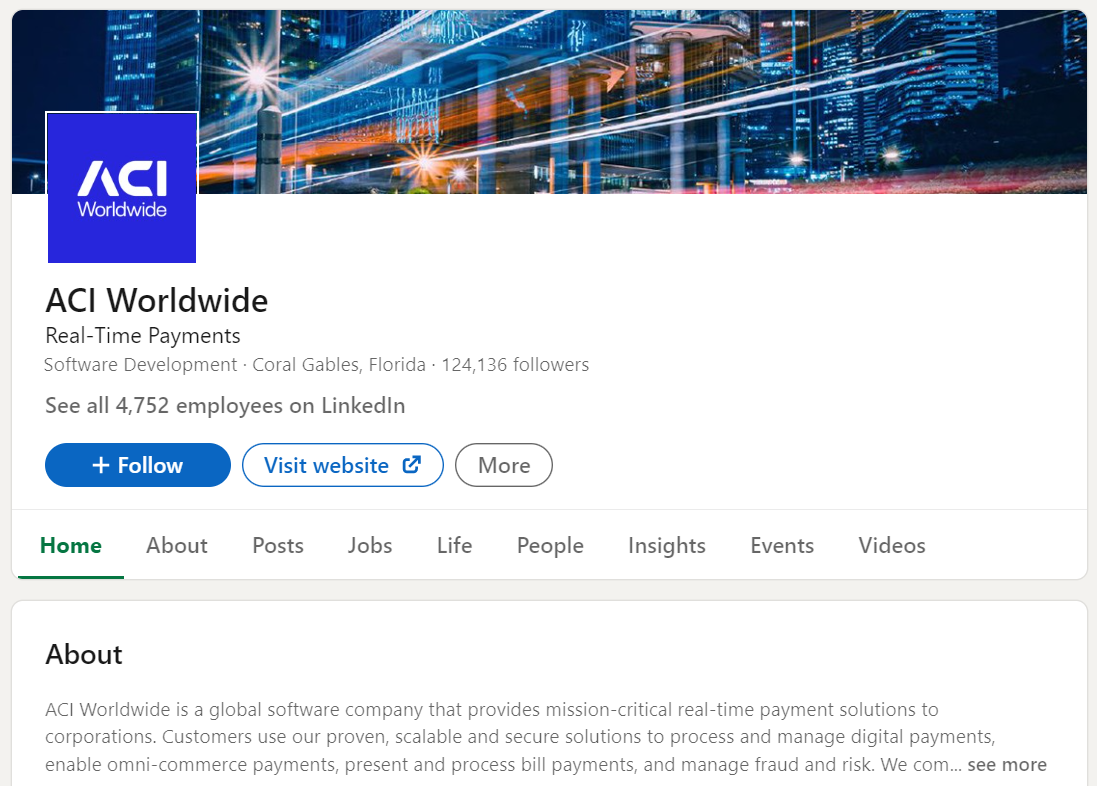
Task: Switch to the Insights tab
Action: click(666, 545)
